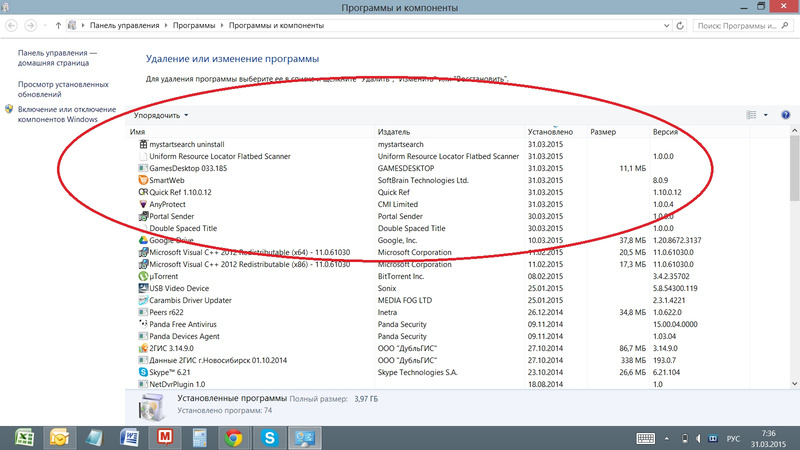The image size is (800, 450).
Task: Open the Skype taskbar icon
Action: pos(268,437)
